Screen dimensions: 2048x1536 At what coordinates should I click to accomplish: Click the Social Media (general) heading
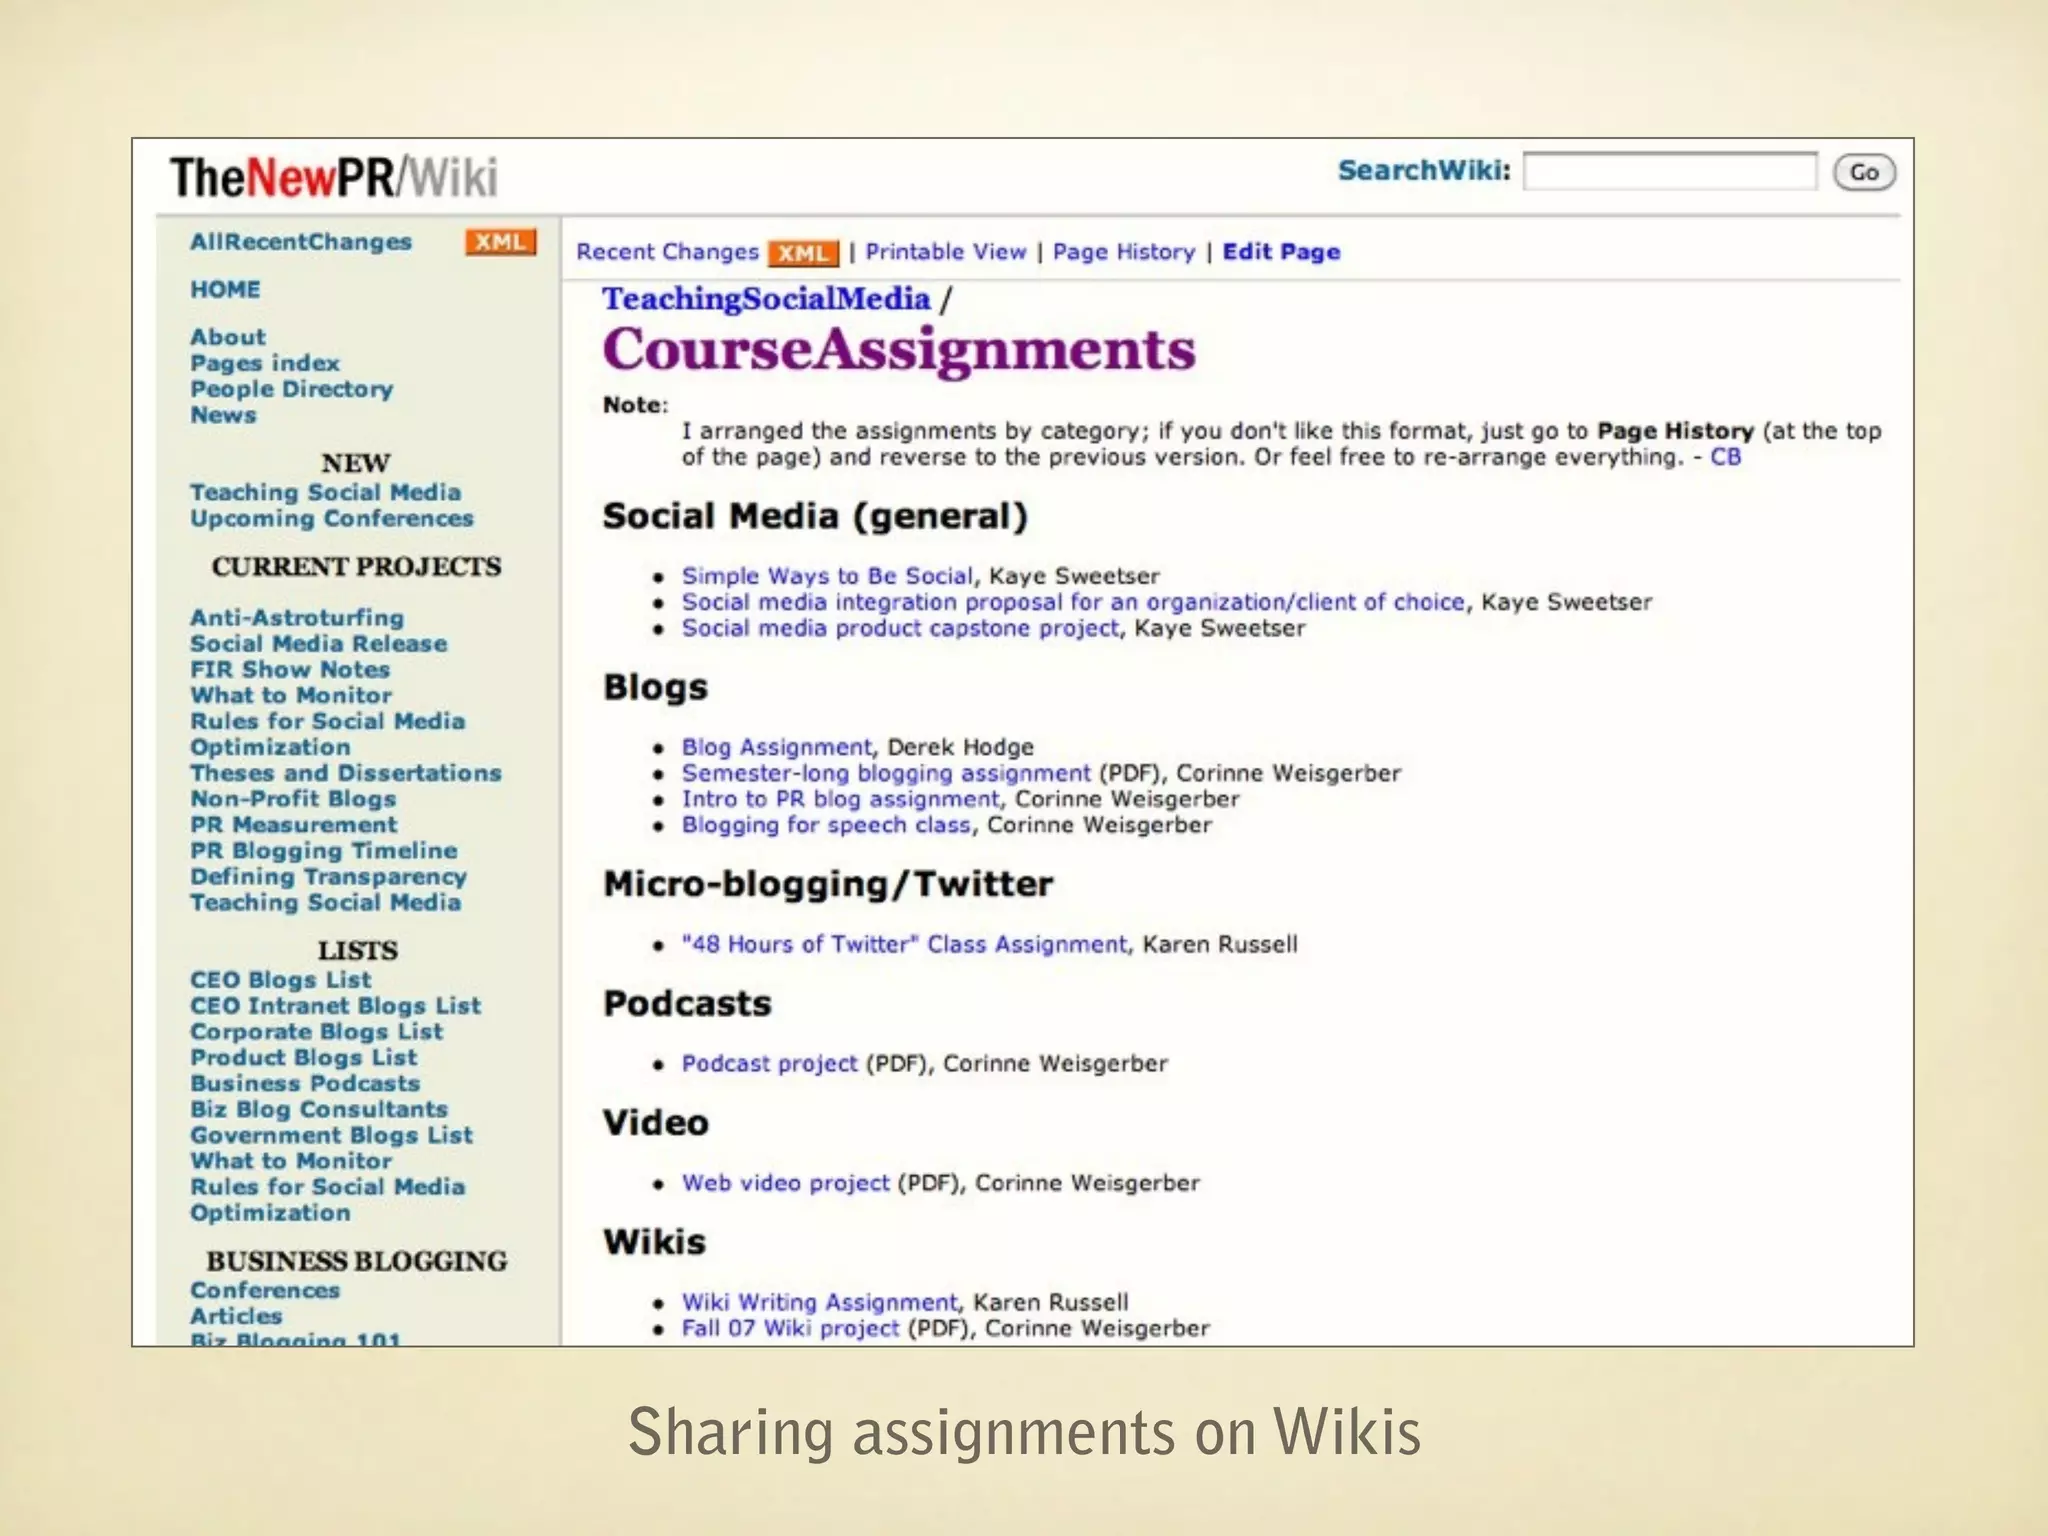click(815, 517)
